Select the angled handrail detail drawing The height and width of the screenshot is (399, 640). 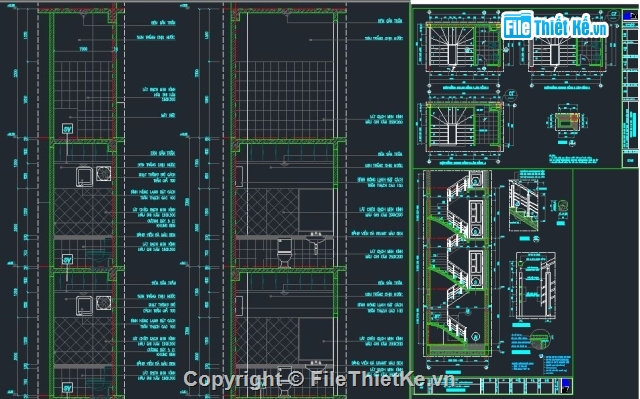click(x=524, y=204)
